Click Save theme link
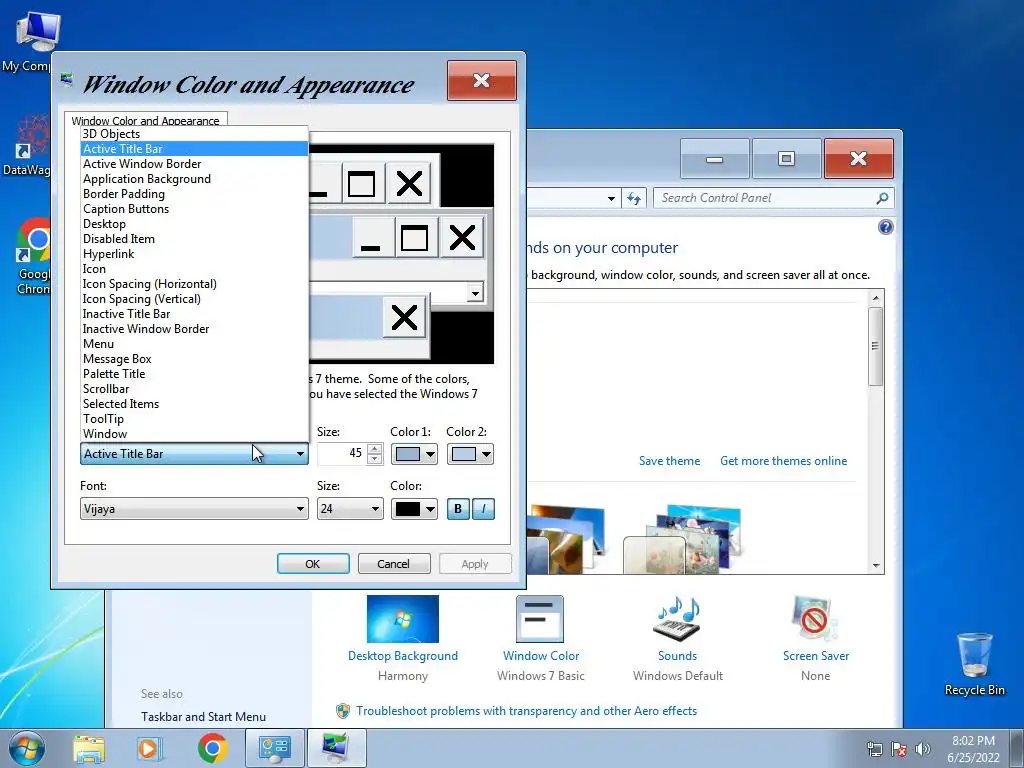Viewport: 1024px width, 768px height. (669, 461)
